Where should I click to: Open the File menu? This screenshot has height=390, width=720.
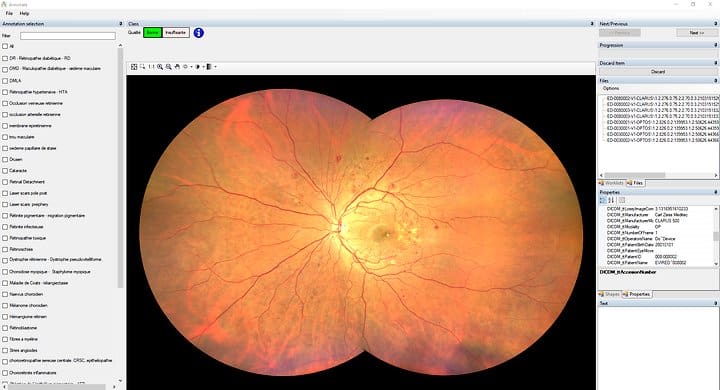pyautogui.click(x=9, y=13)
